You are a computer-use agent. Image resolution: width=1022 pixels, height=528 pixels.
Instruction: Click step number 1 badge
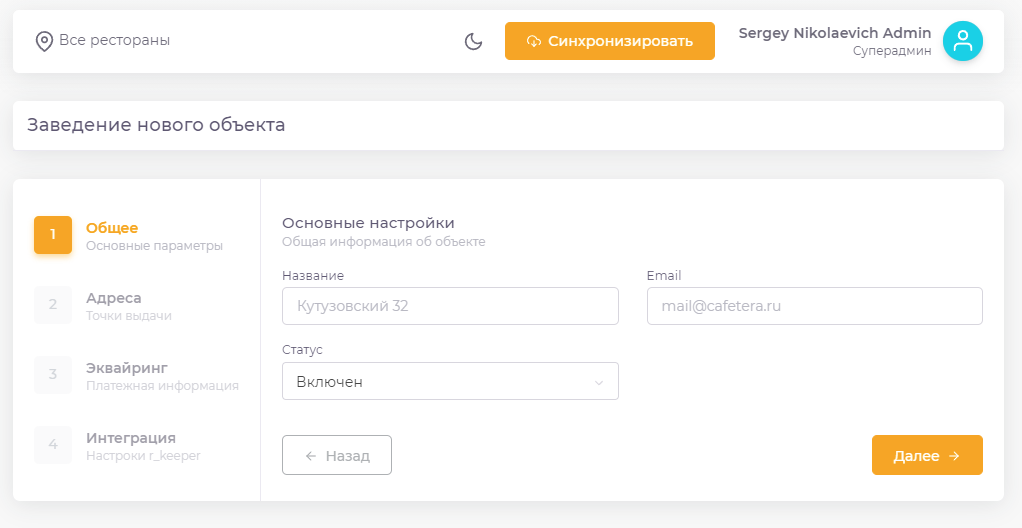[x=53, y=235]
